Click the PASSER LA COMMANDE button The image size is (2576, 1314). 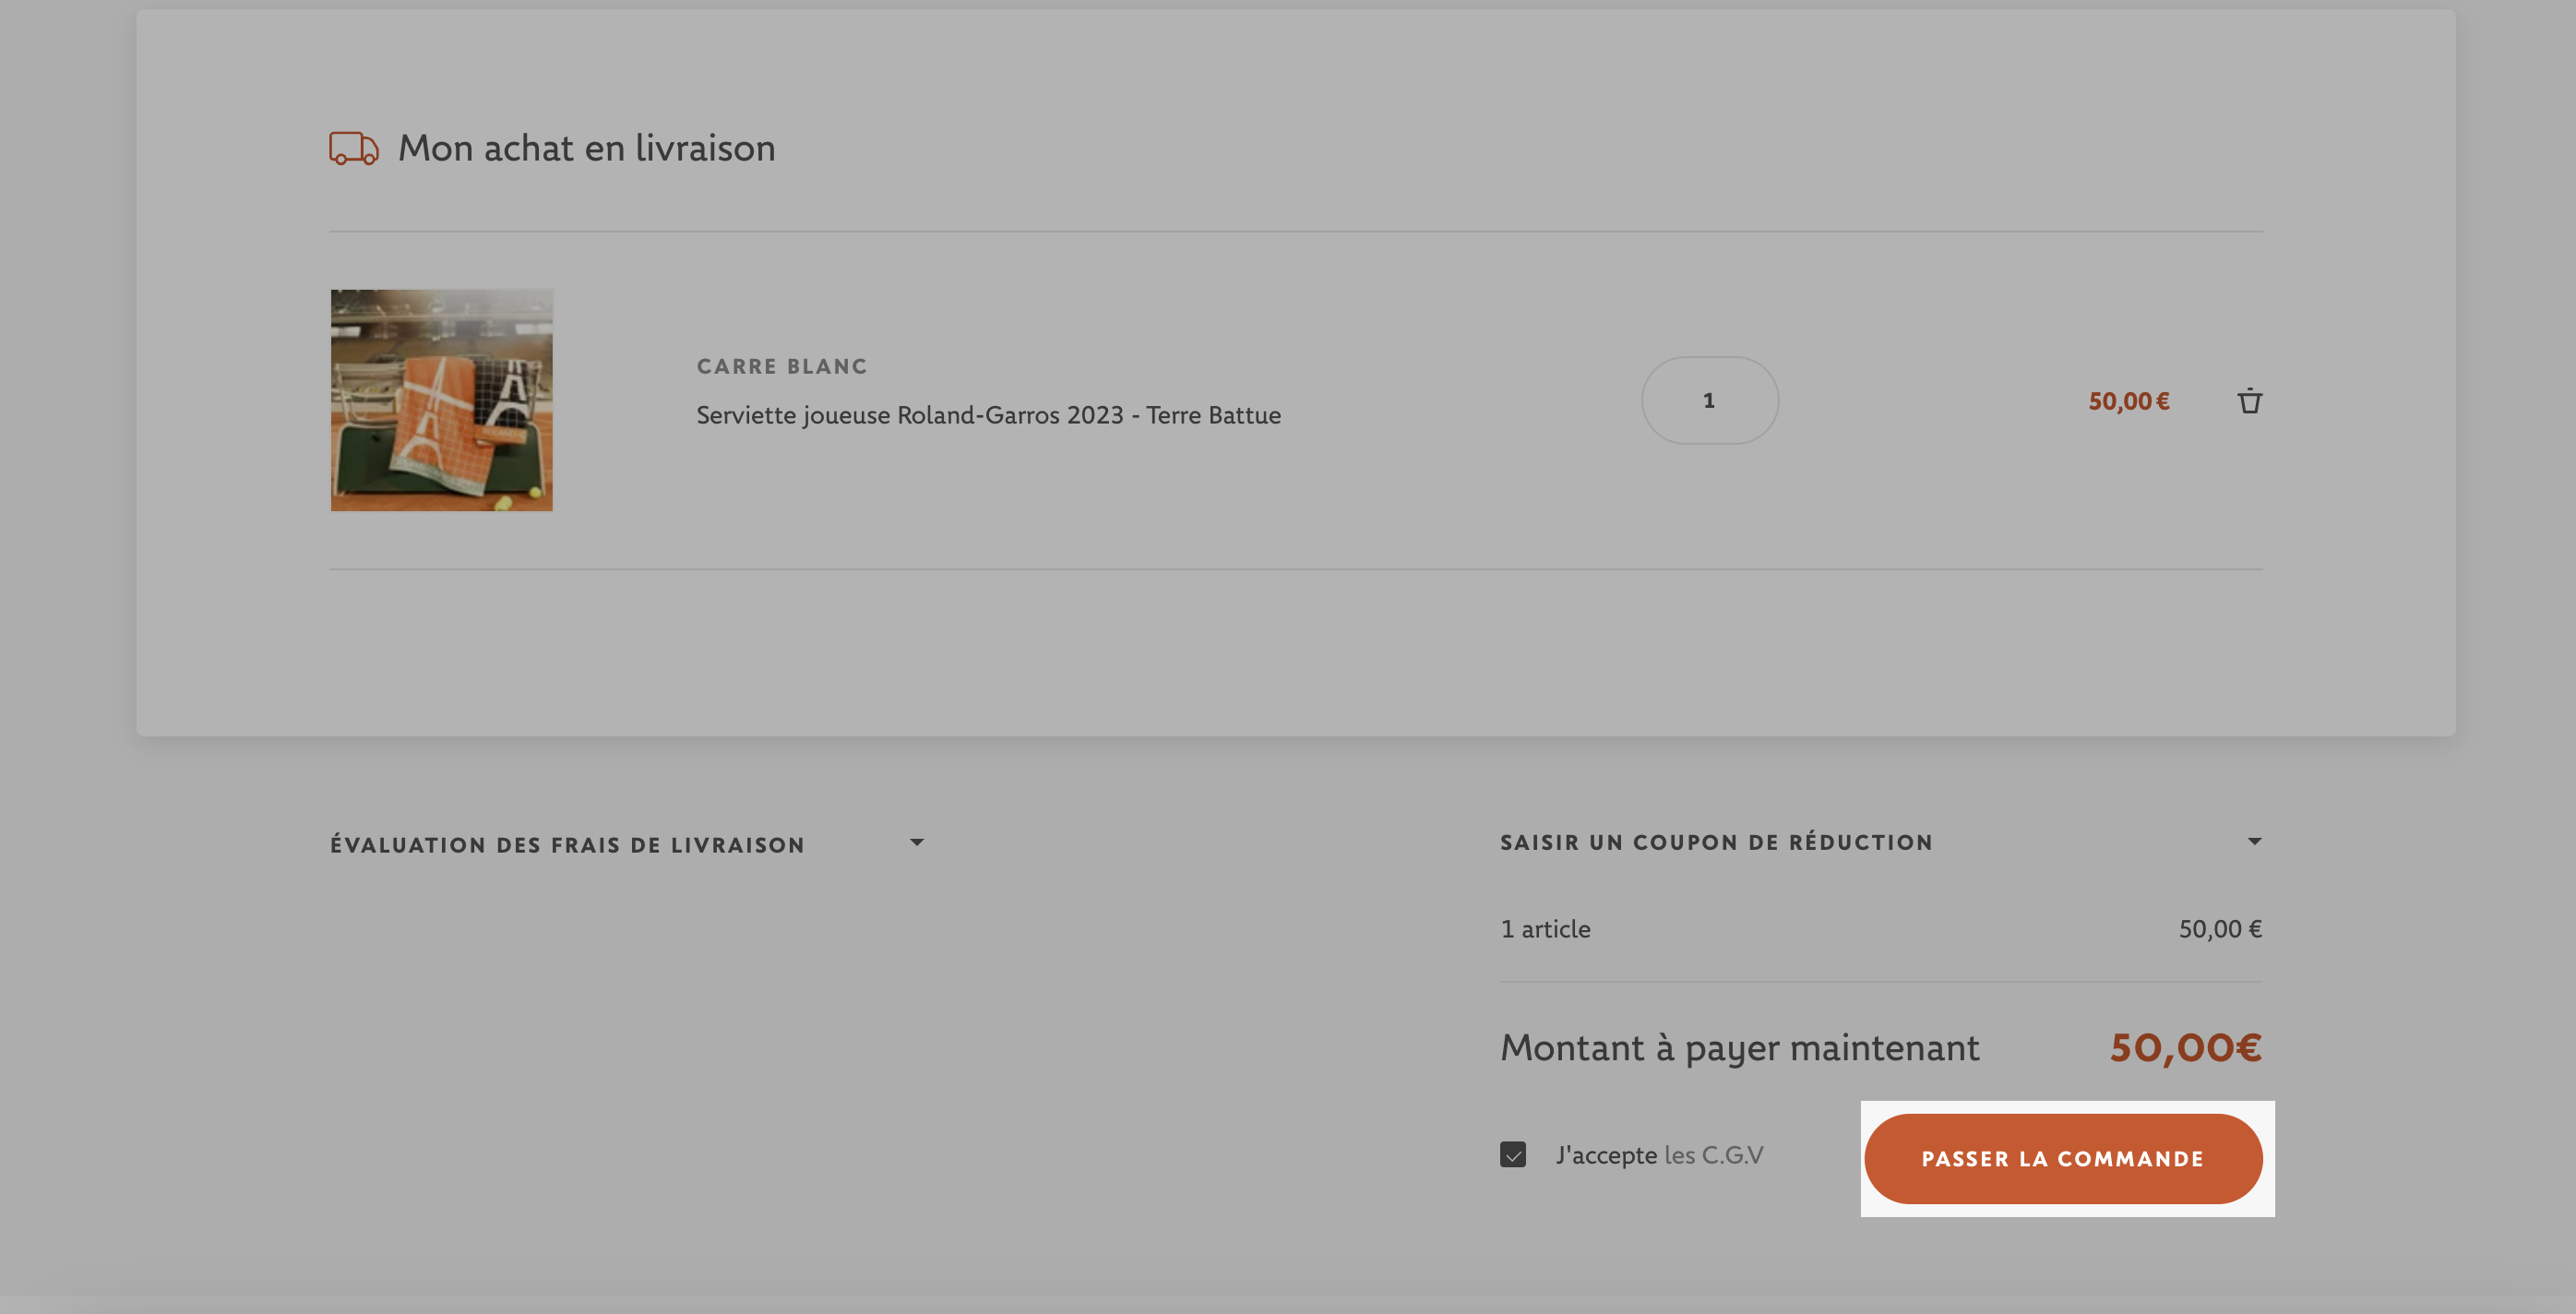tap(2063, 1159)
